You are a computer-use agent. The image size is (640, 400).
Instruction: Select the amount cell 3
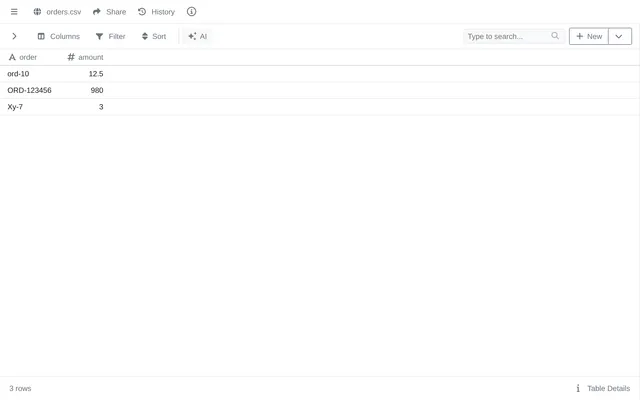[x=101, y=107]
